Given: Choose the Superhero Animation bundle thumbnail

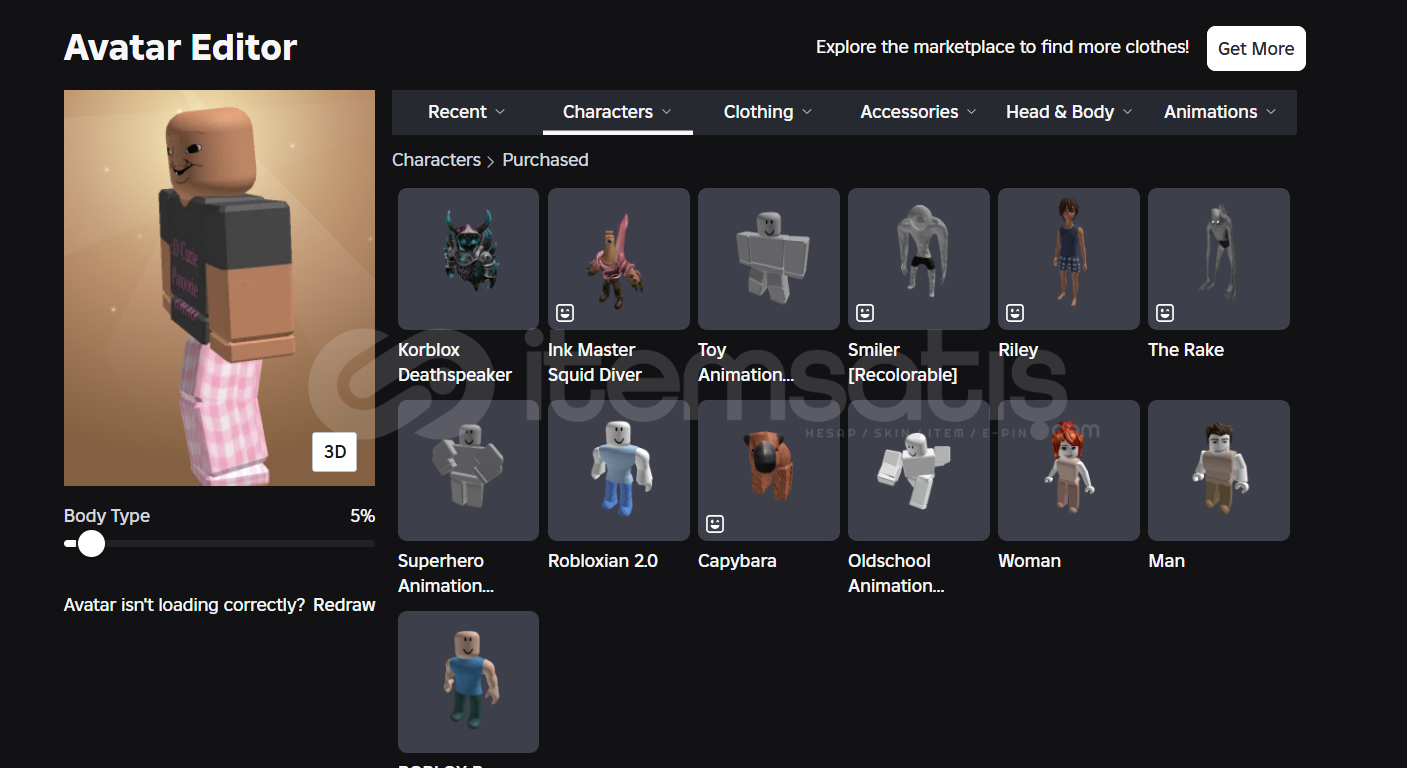Looking at the screenshot, I should tap(468, 470).
